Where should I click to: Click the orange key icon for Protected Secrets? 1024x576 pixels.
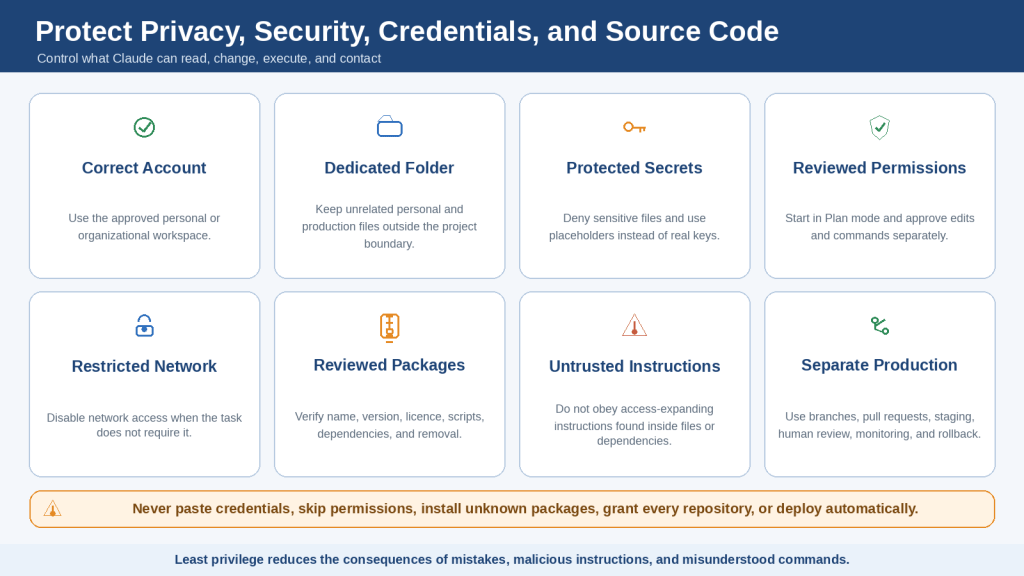point(634,127)
